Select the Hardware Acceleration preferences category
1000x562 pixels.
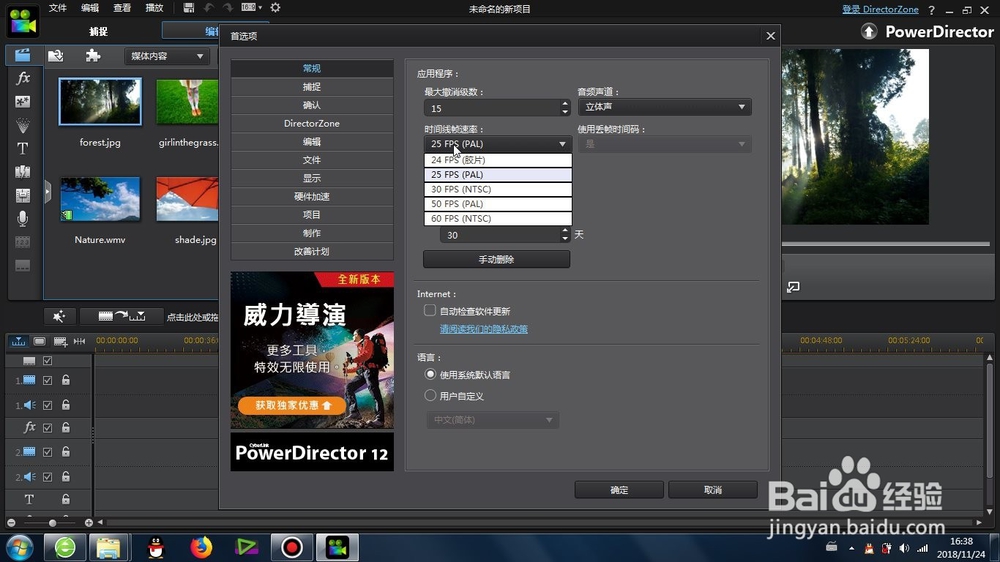click(x=312, y=196)
